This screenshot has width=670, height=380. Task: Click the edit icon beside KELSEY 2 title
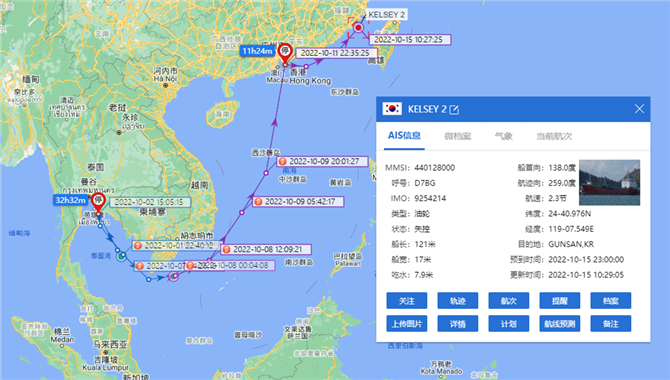pos(454,109)
